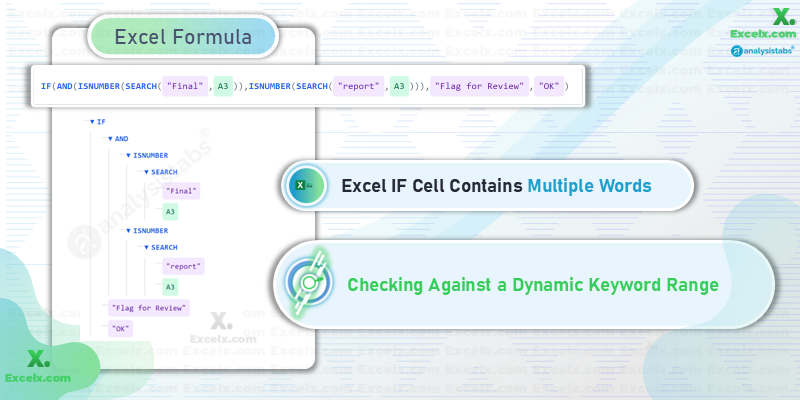
Task: Click the "Final" token in the formula bar
Action: coord(186,86)
